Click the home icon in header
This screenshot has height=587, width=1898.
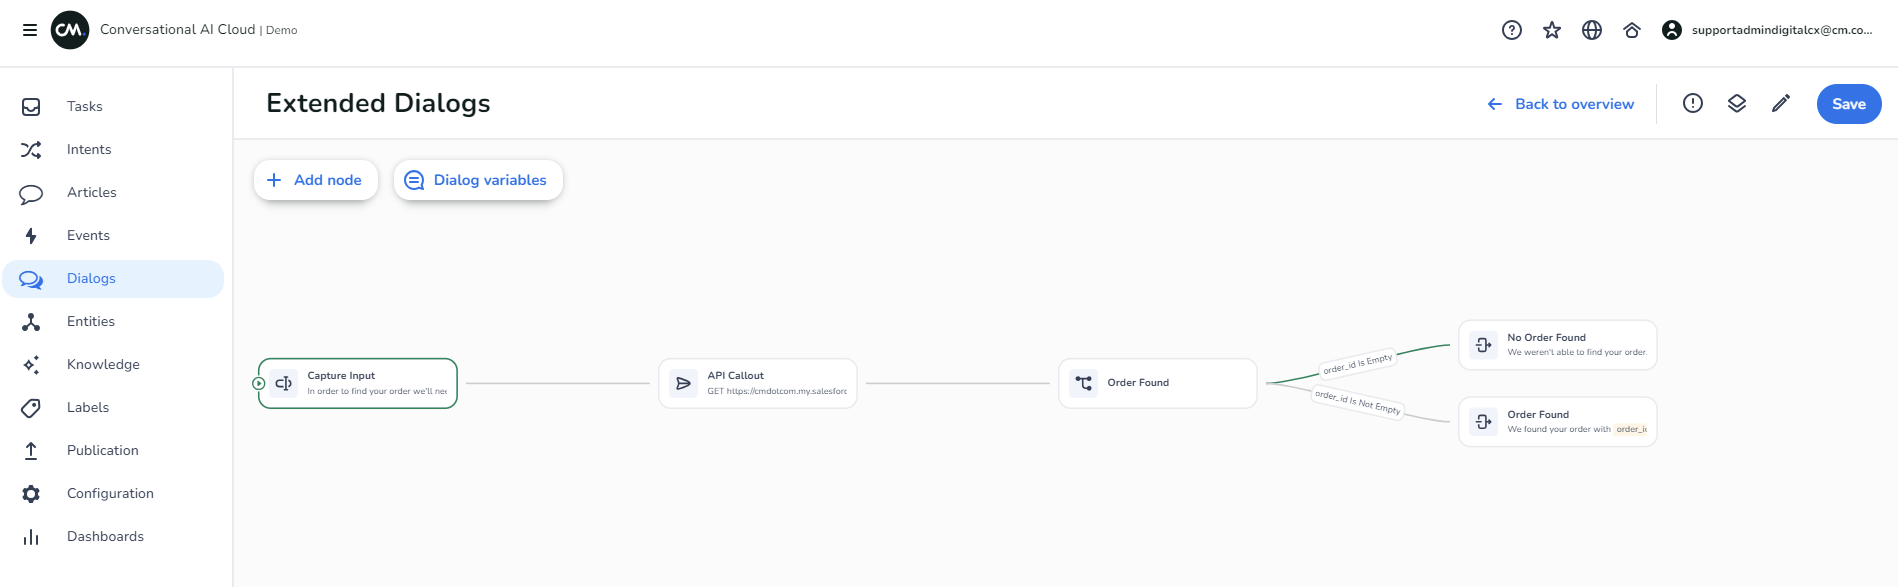point(1632,30)
